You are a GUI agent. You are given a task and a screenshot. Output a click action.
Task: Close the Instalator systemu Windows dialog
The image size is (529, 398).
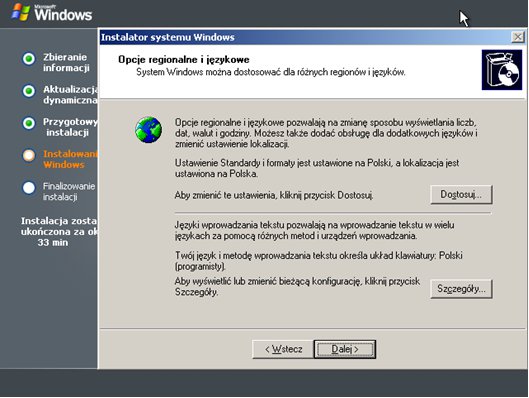[518, 37]
